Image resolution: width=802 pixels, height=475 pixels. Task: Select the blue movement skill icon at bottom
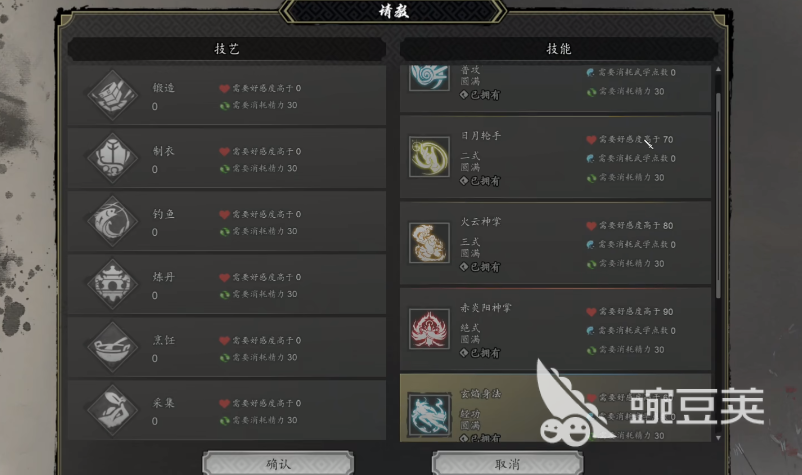pos(429,415)
